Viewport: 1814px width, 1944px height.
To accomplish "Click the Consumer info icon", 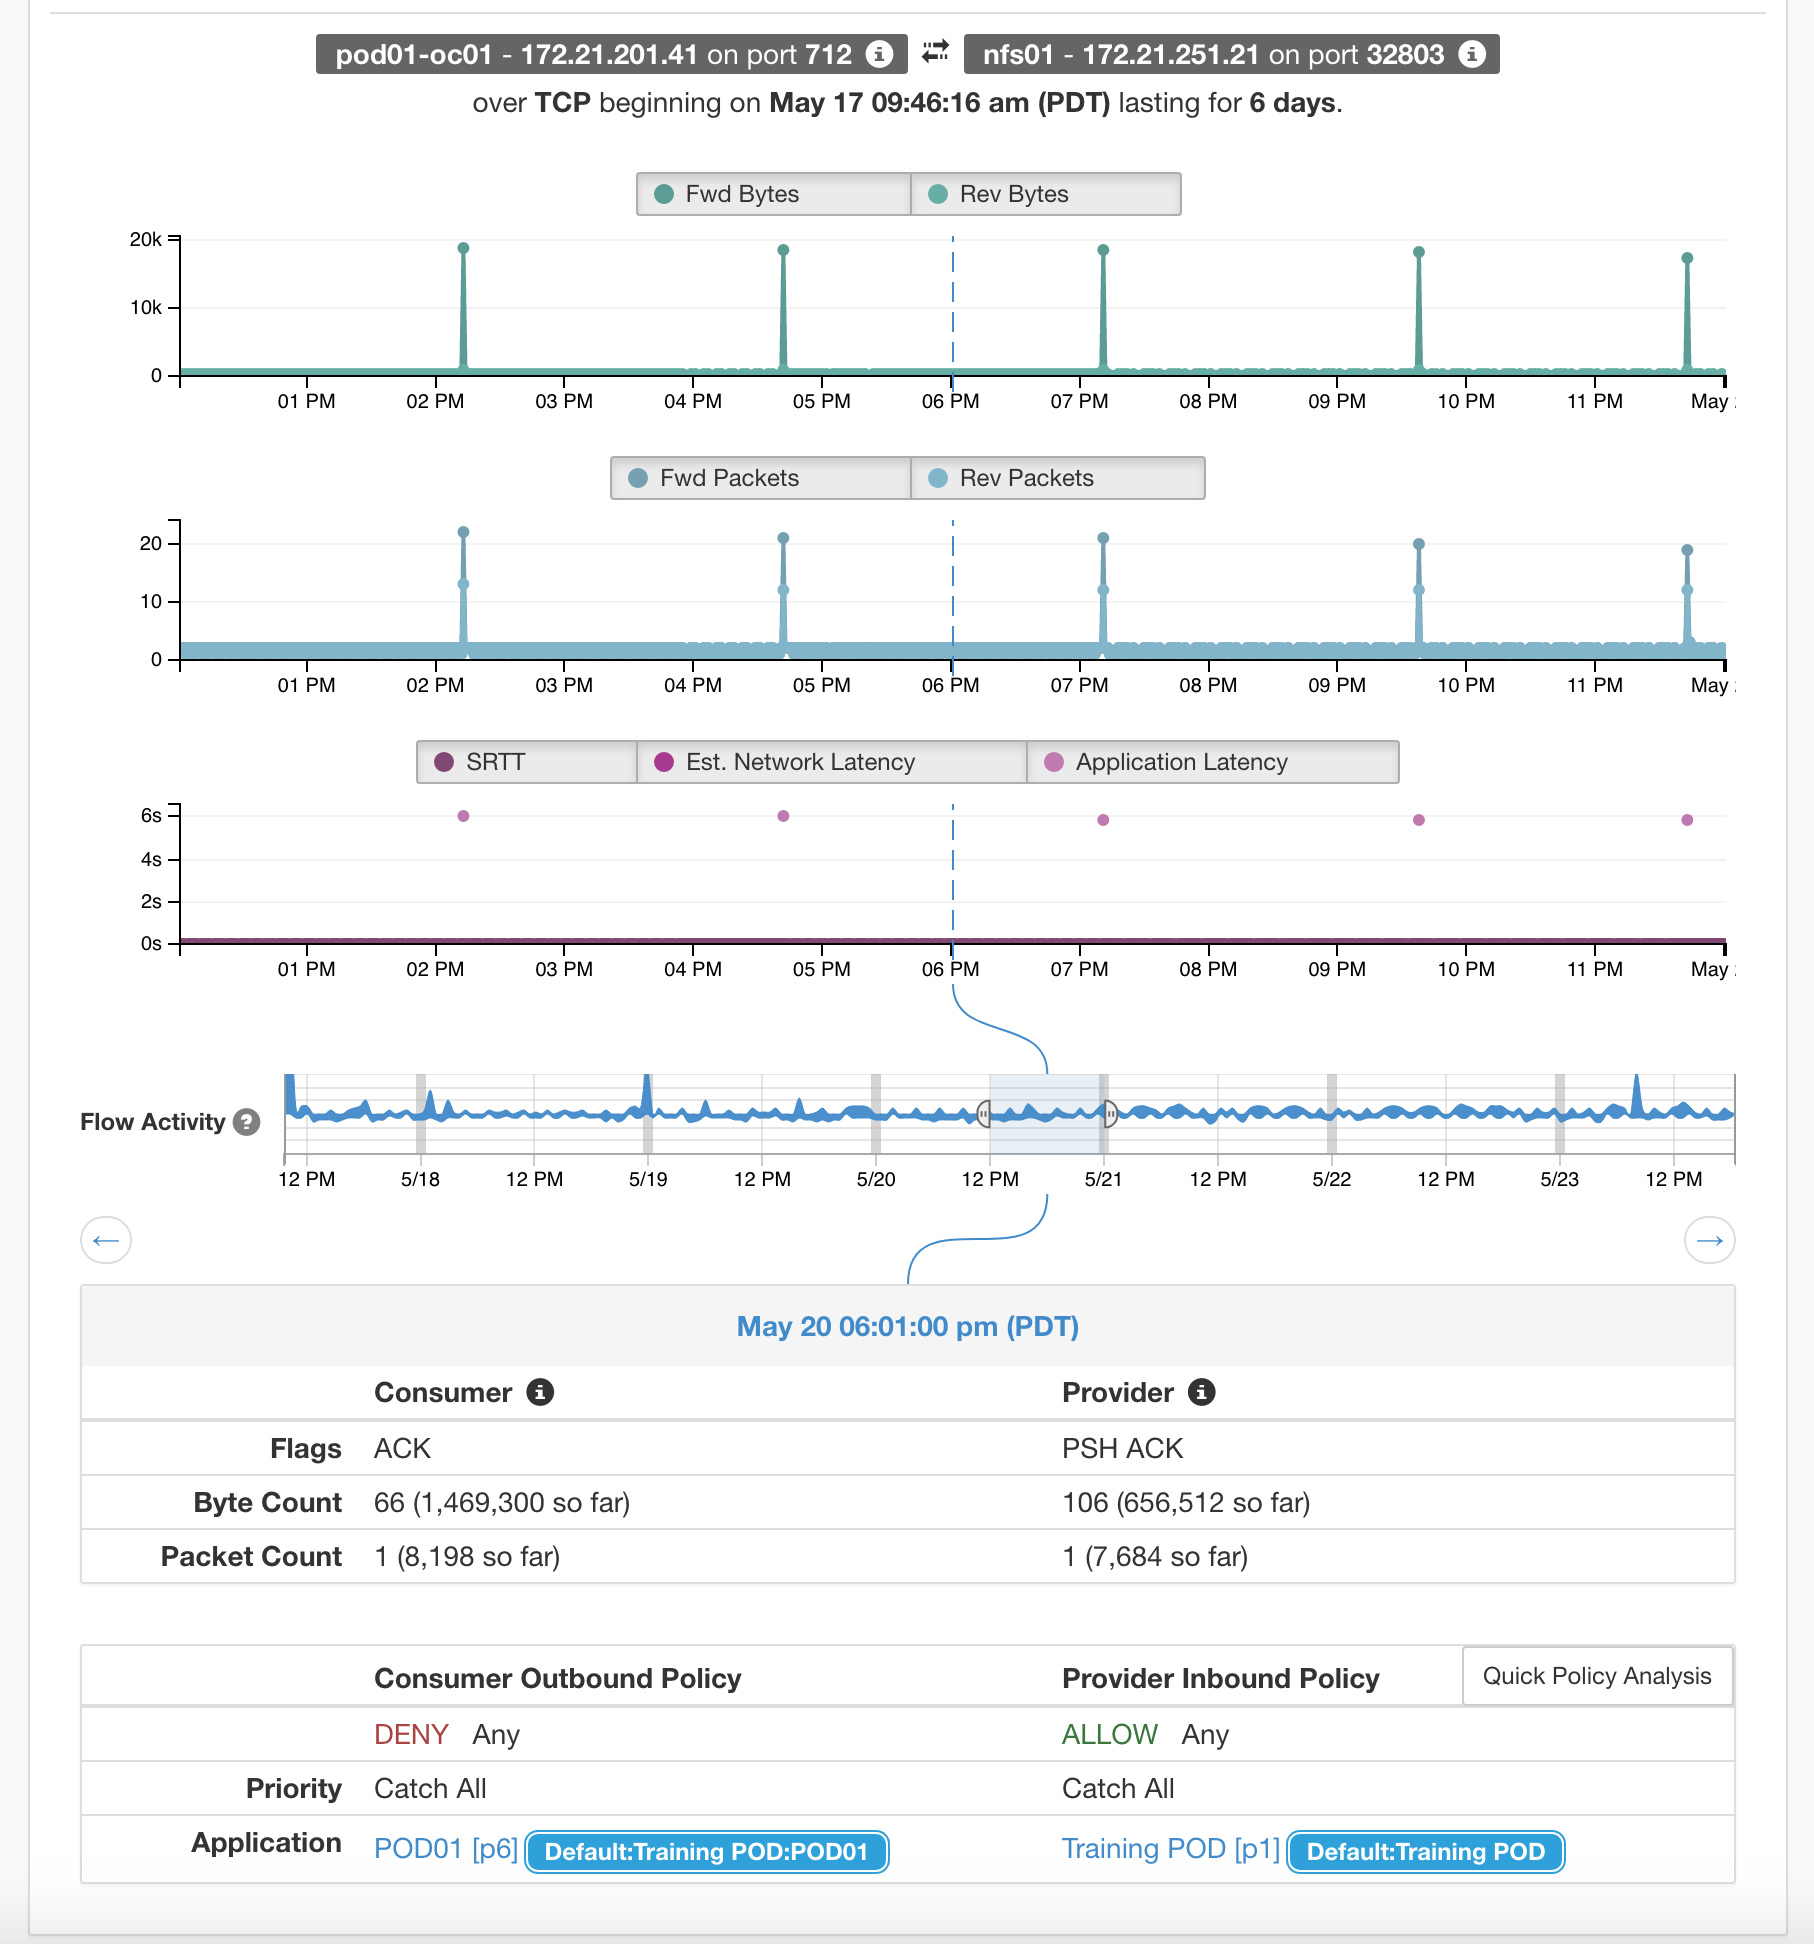I will [x=540, y=1392].
